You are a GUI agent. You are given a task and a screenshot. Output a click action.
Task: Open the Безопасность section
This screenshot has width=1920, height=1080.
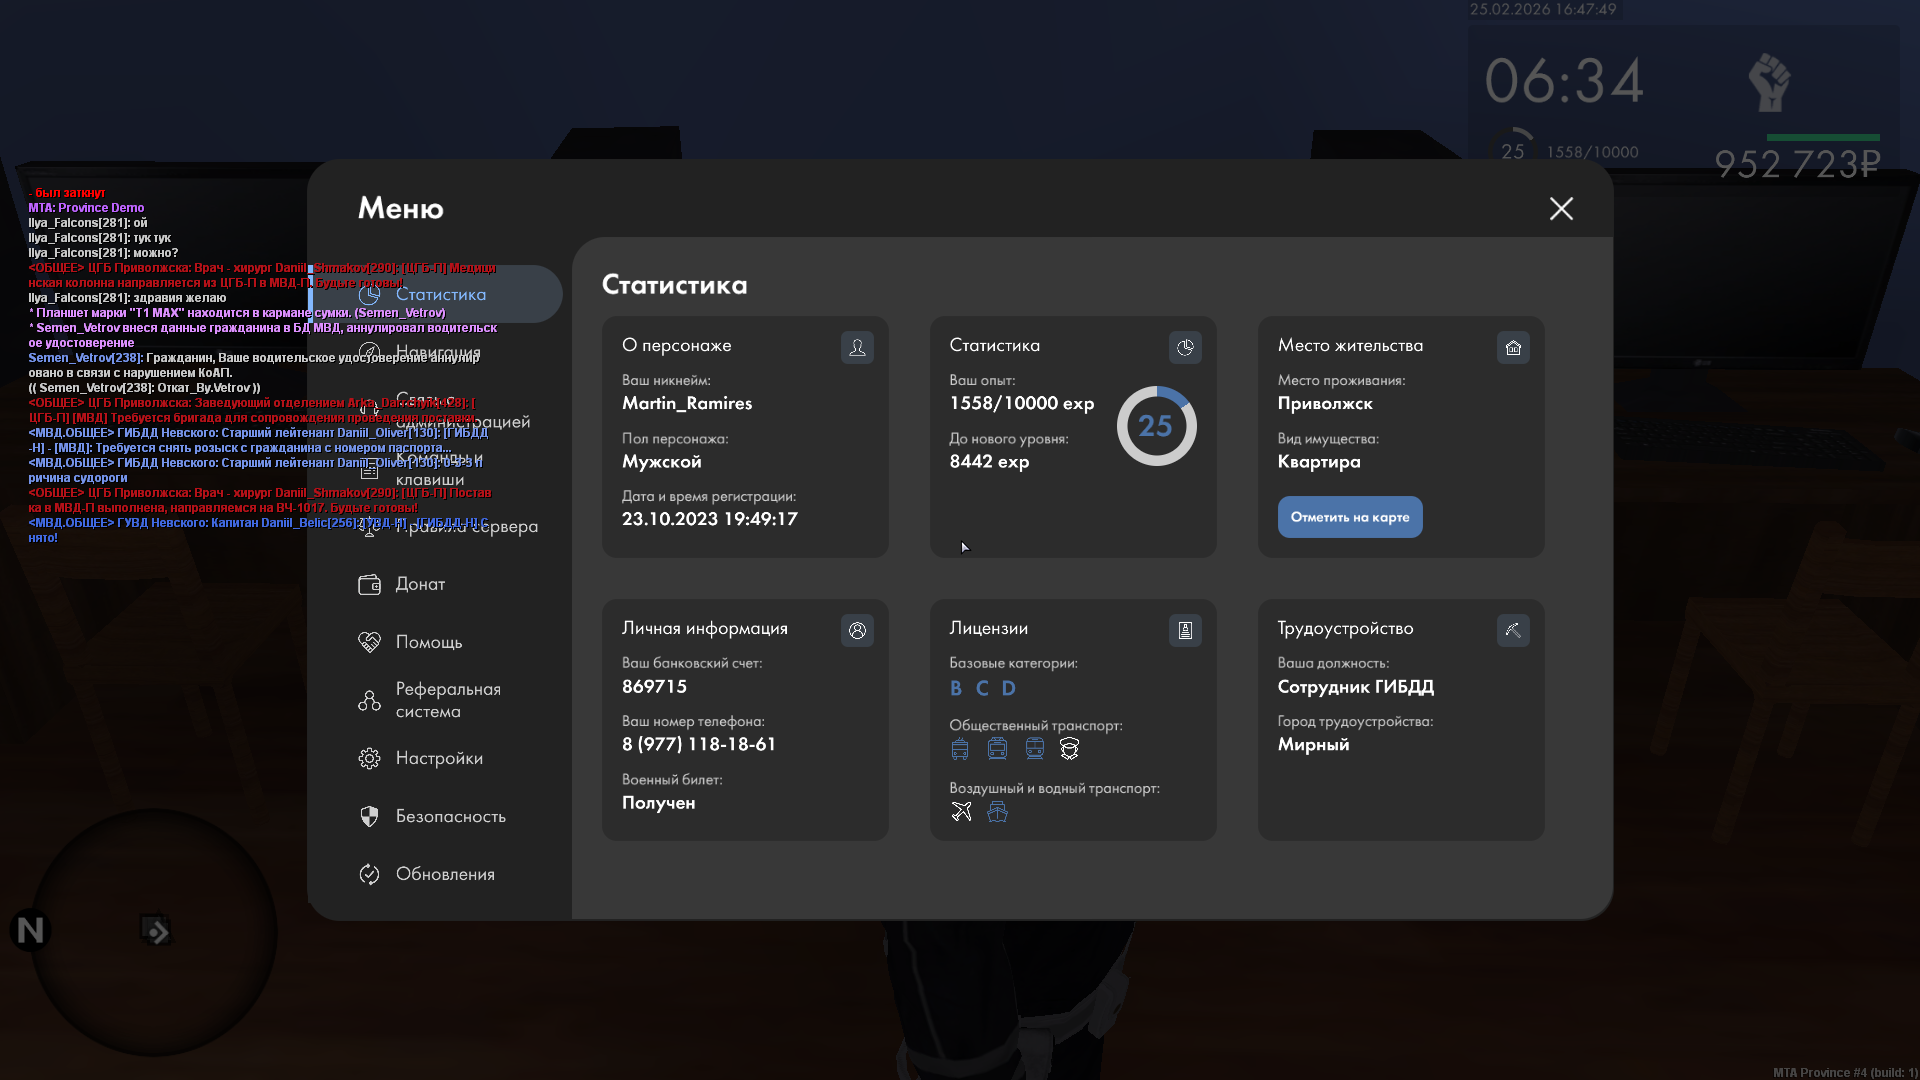point(450,816)
